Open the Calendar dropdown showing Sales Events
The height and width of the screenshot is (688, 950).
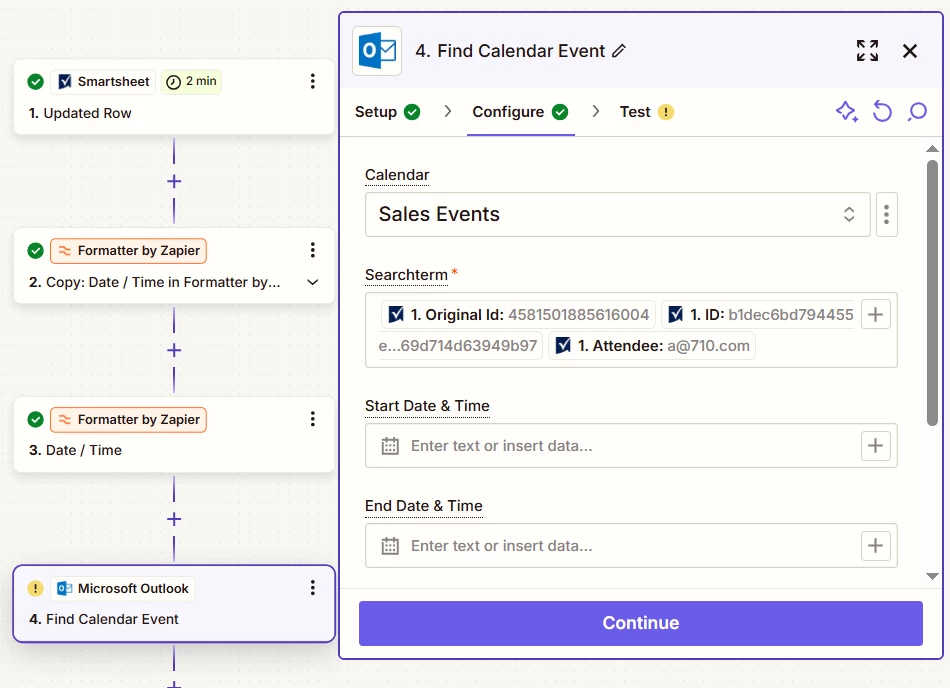[617, 214]
